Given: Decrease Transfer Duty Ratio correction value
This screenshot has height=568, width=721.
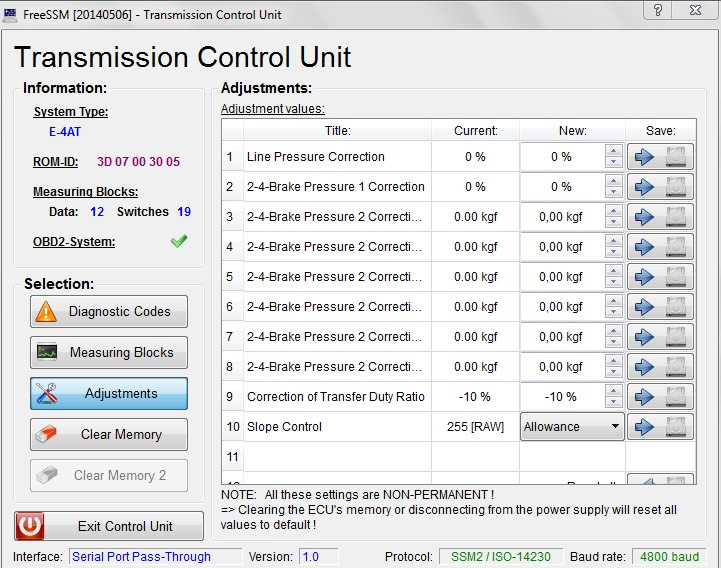Looking at the screenshot, I should pos(613,402).
